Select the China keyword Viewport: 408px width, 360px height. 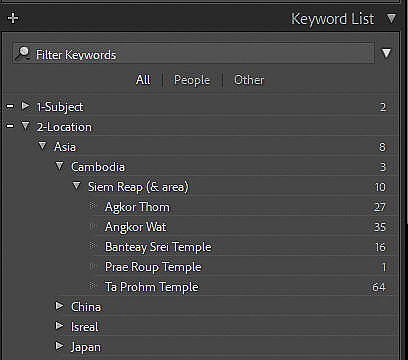[x=86, y=307]
